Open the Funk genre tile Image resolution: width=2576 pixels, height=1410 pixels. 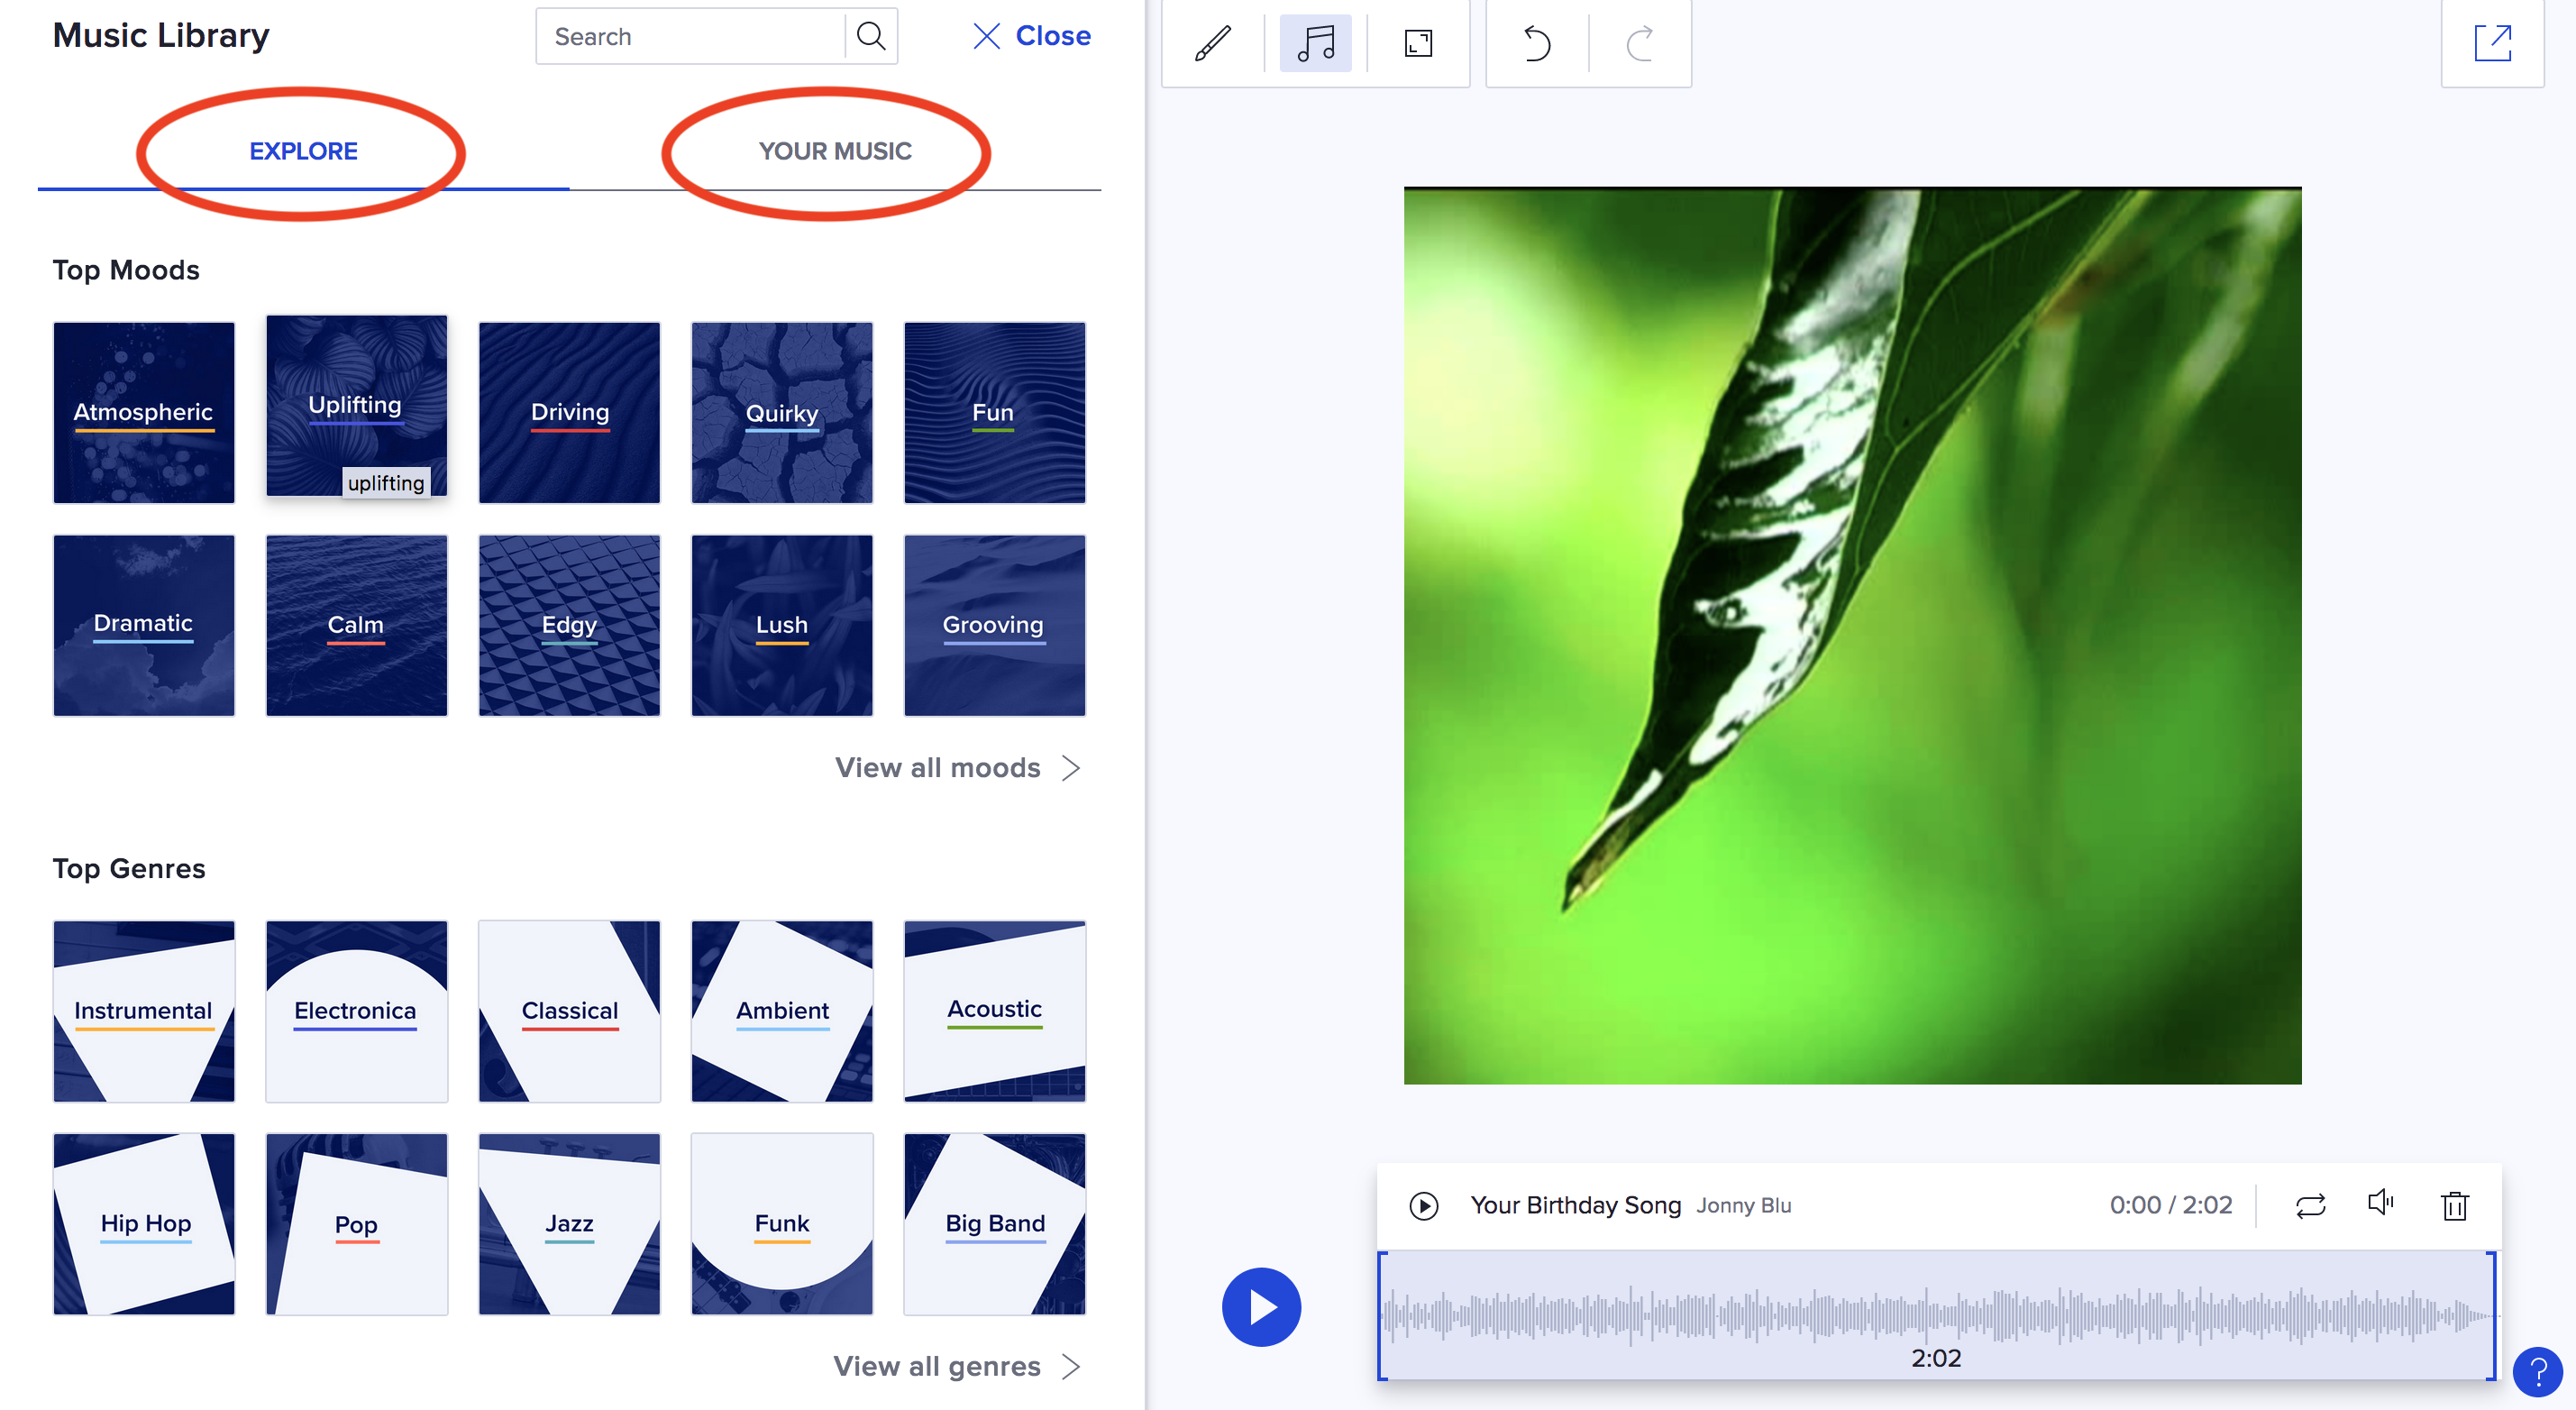pos(782,1223)
